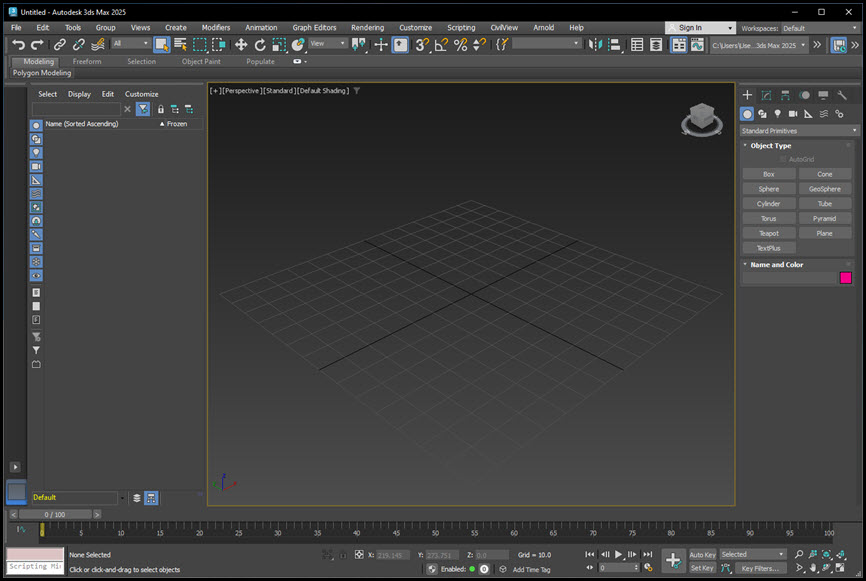Switch to the Object Paint ribbon tab
The width and height of the screenshot is (866, 581).
tap(201, 61)
